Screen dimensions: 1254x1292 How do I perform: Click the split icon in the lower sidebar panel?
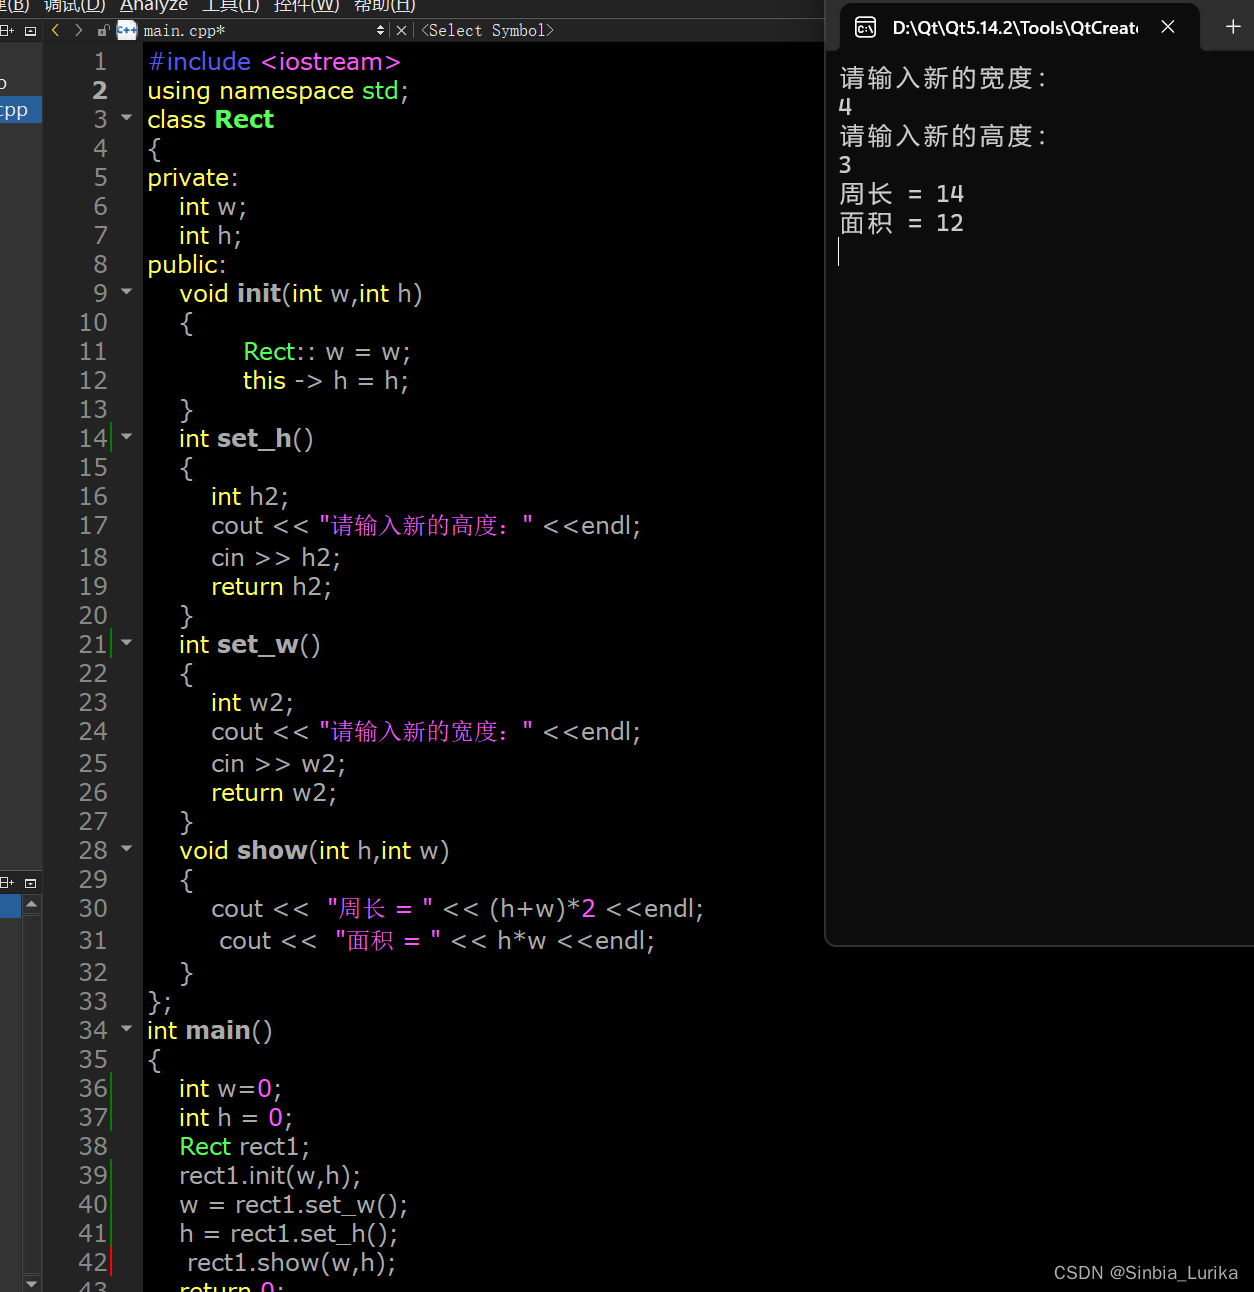[6, 883]
